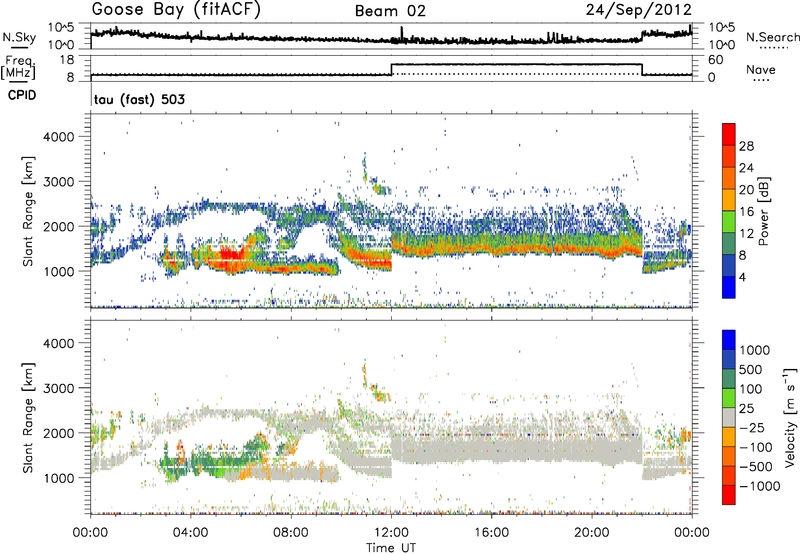800x554 pixels.
Task: Click the 'CPID' label
Action: pyautogui.click(x=22, y=95)
